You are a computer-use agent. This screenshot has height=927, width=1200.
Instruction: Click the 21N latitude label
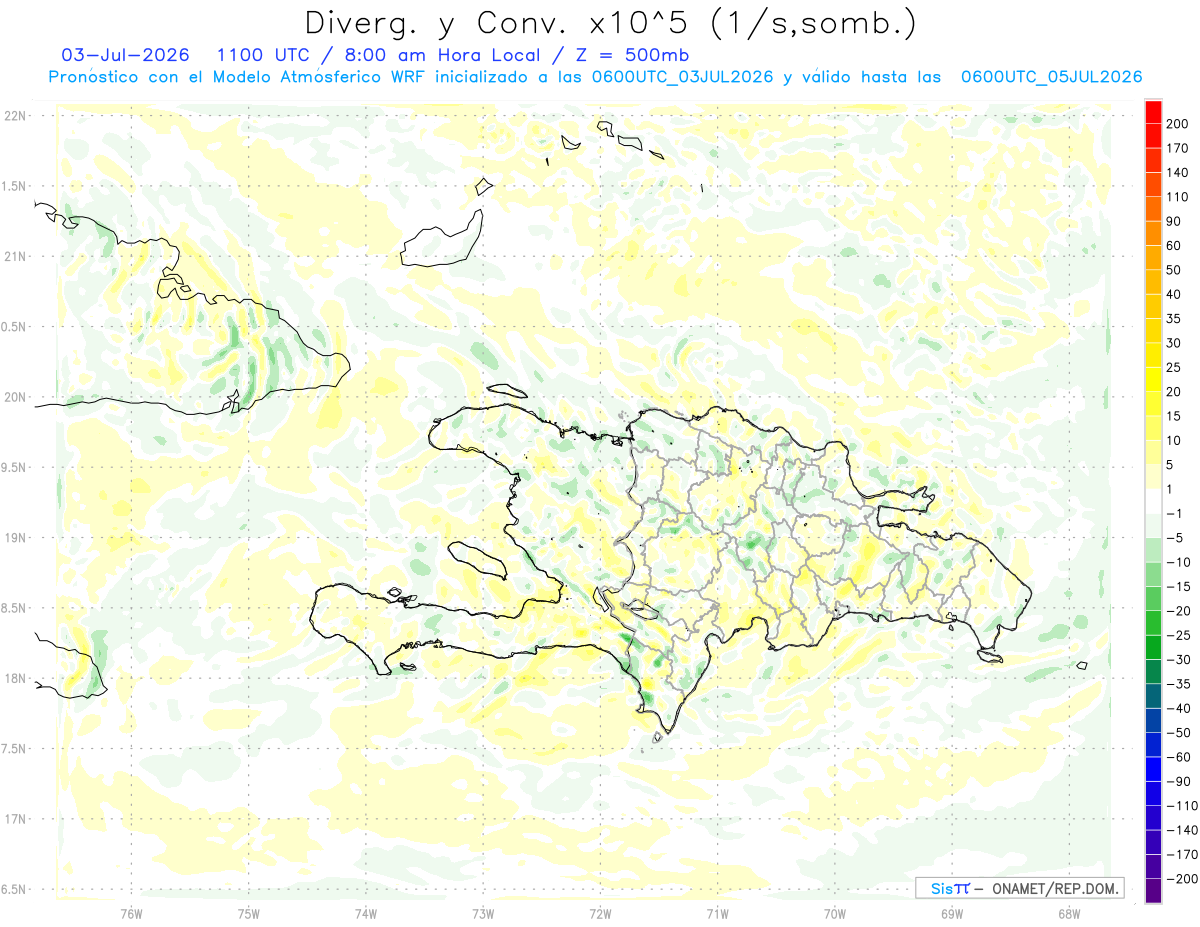(16, 257)
